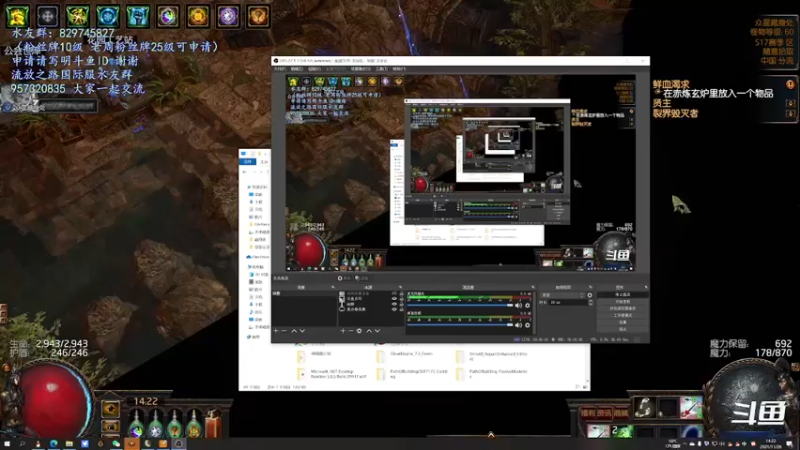The image size is (800, 450).
Task: Increase transition duration with stepper arrow
Action: coord(591,301)
